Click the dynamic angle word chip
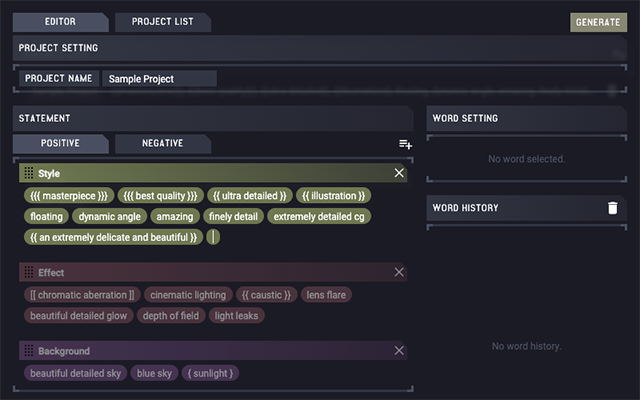Image resolution: width=640 pixels, height=400 pixels. [x=109, y=216]
